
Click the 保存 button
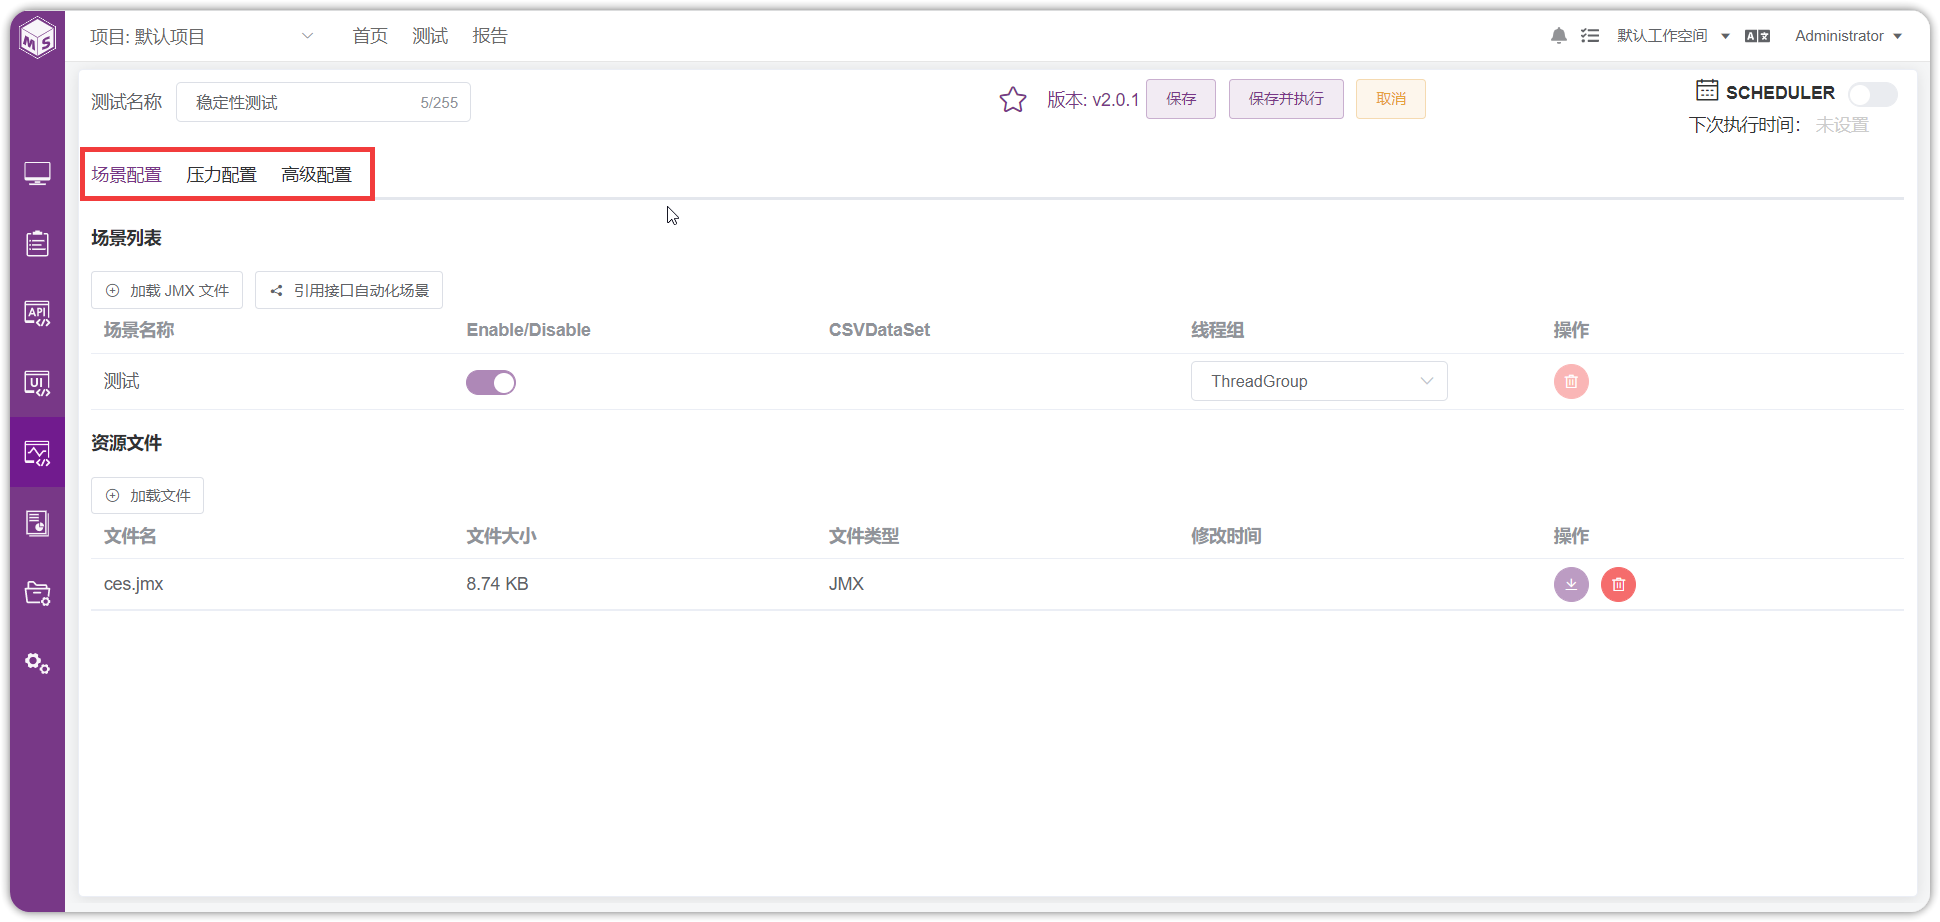pos(1181,99)
